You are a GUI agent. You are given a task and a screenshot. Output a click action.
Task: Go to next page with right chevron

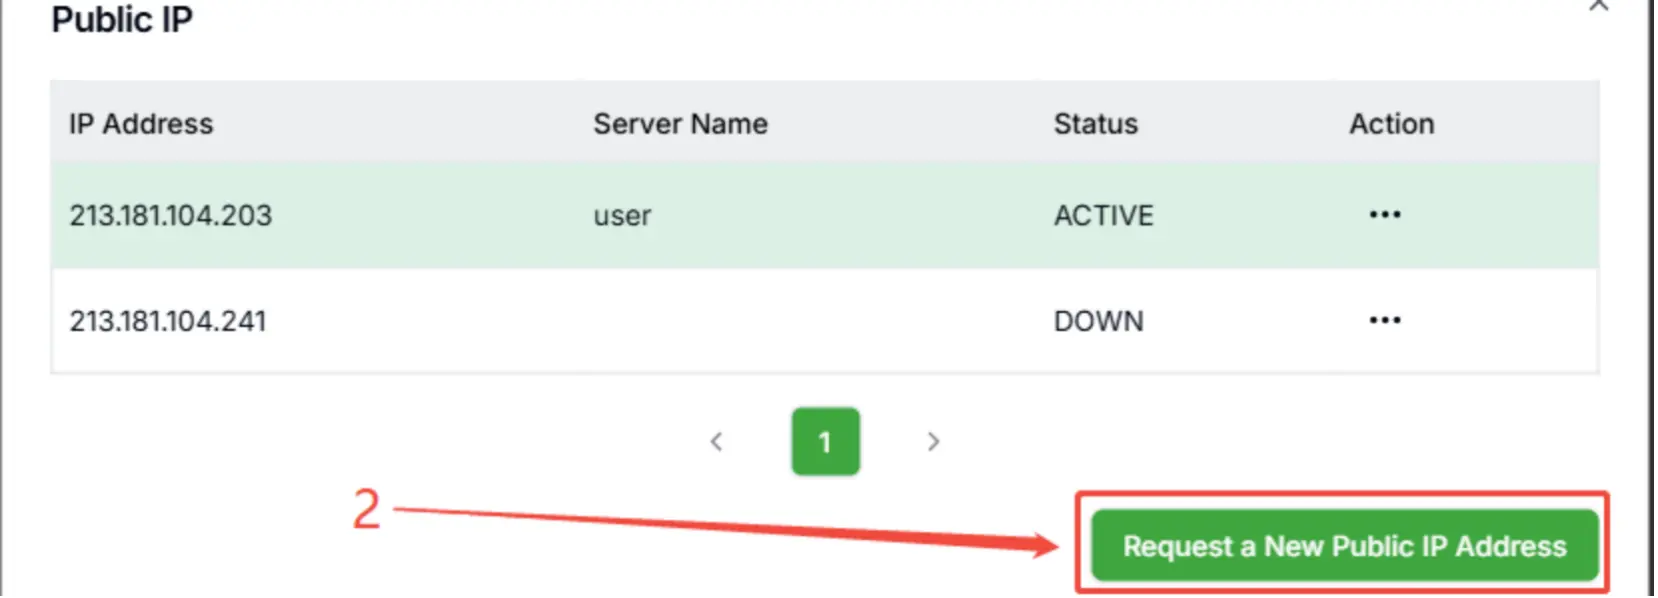coord(933,441)
